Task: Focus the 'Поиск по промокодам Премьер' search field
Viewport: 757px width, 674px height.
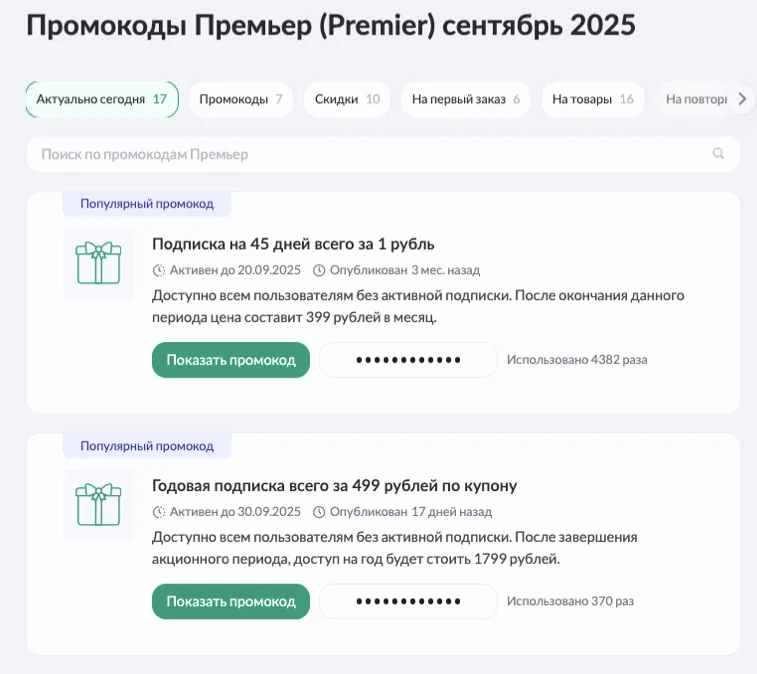Action: point(370,154)
